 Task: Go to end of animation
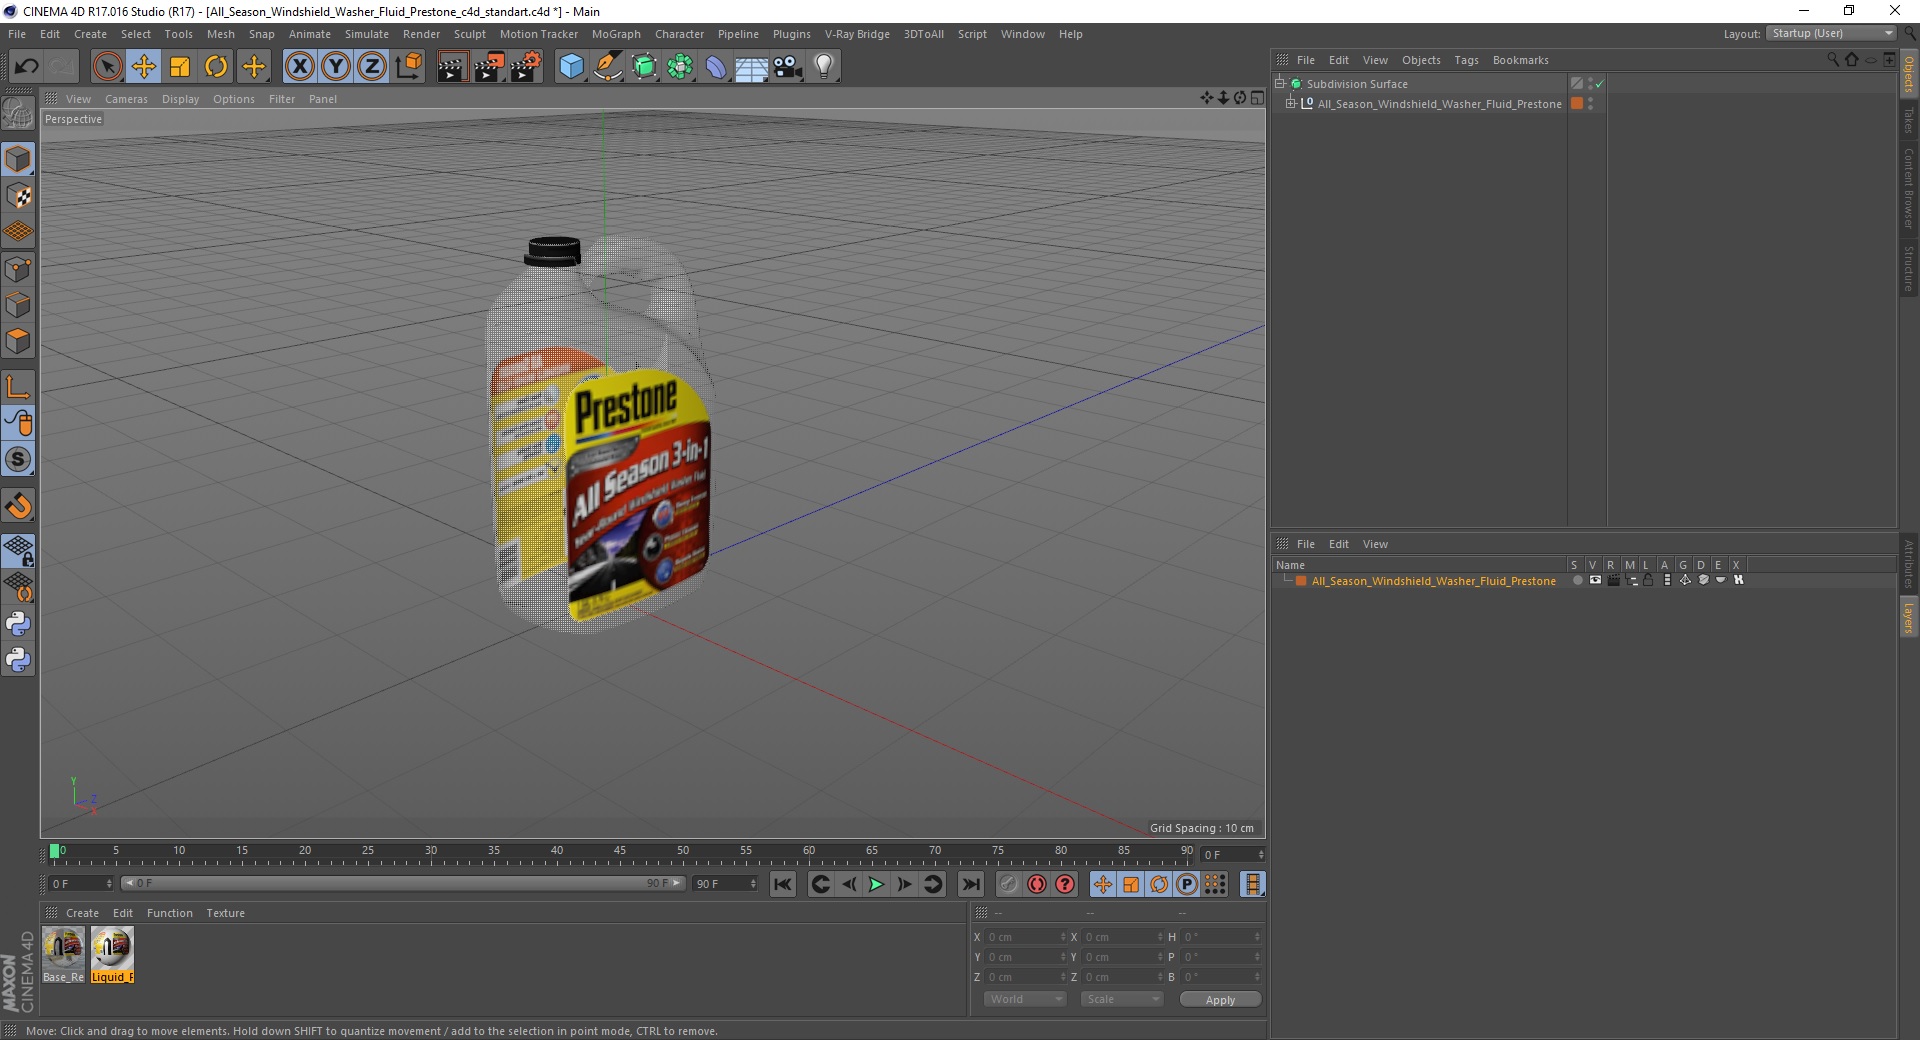click(970, 884)
